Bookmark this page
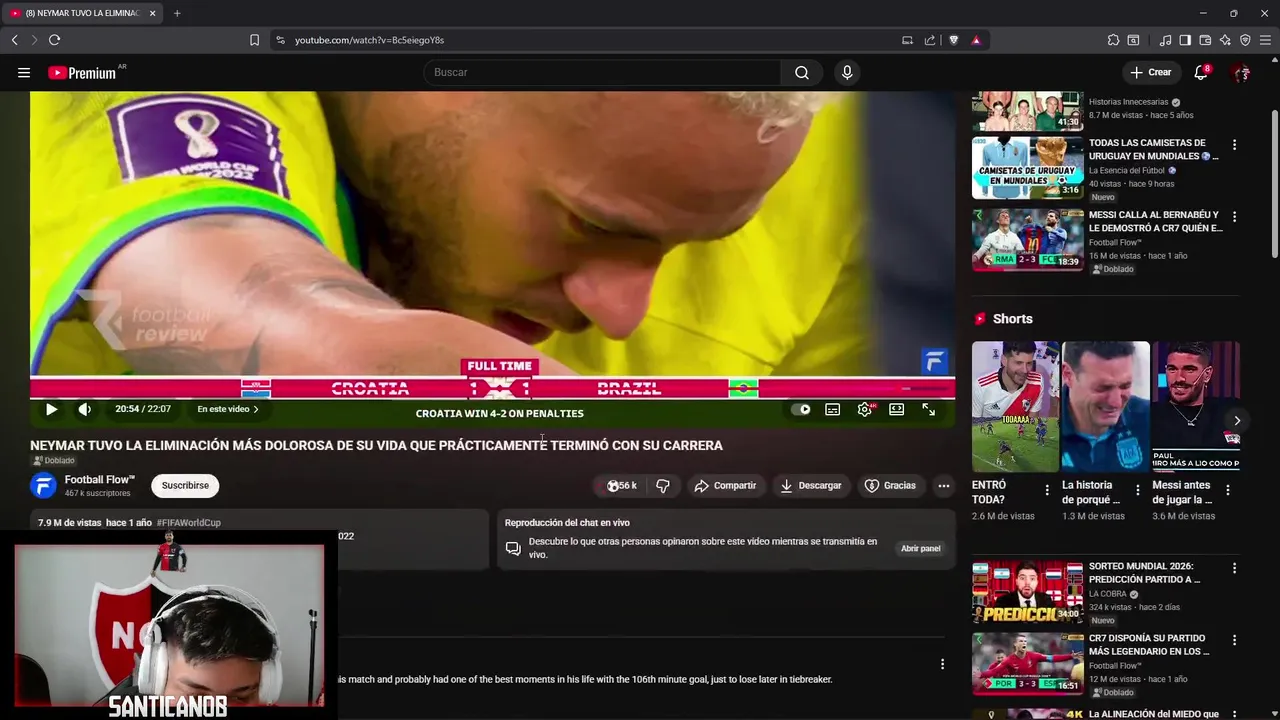The width and height of the screenshot is (1280, 720). [254, 40]
